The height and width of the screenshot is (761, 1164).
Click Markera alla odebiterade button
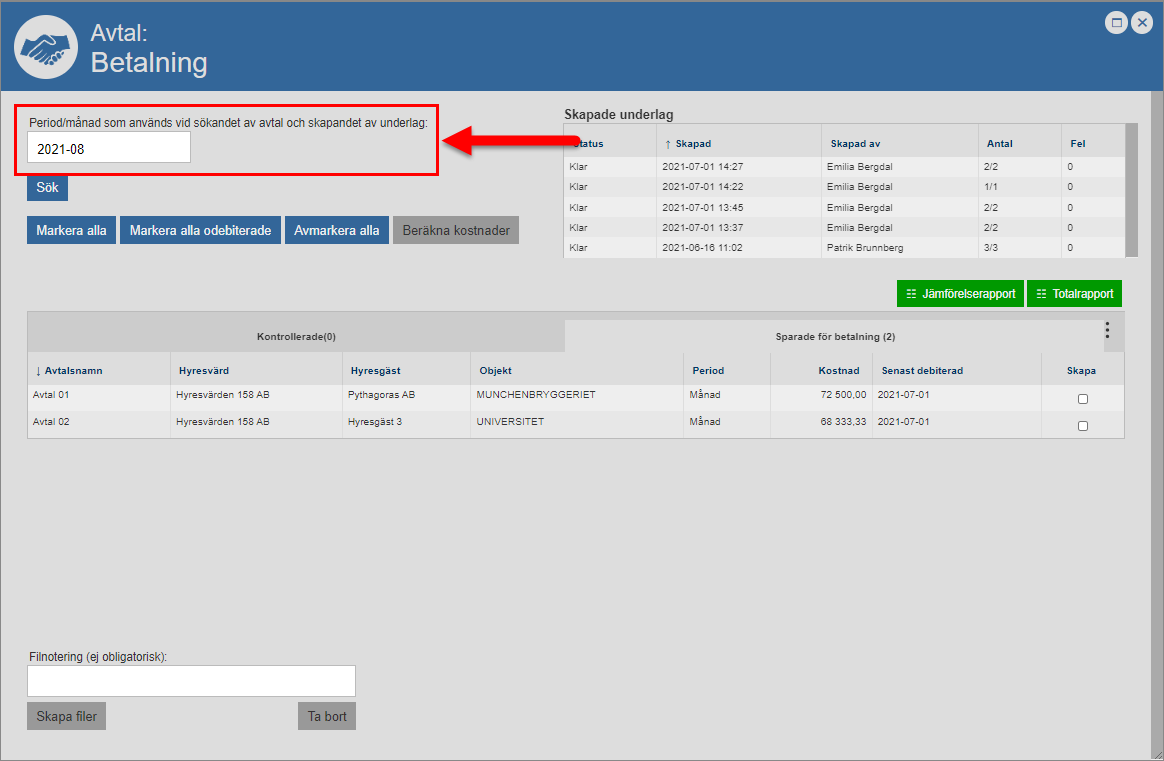click(x=200, y=230)
